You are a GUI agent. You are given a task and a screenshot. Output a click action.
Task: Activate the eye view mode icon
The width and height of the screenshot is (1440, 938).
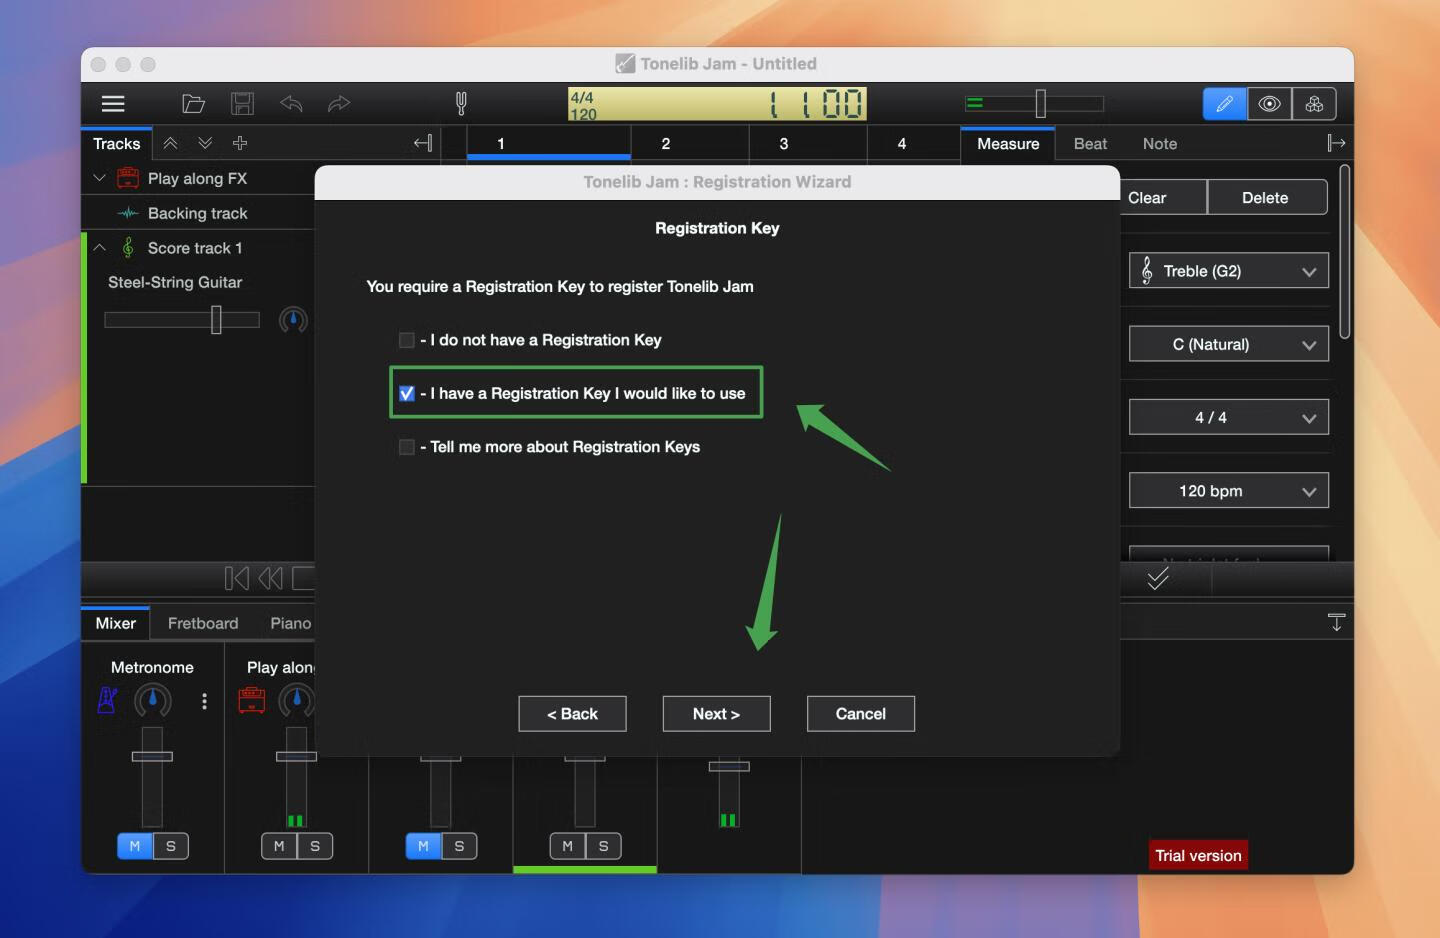(x=1270, y=103)
